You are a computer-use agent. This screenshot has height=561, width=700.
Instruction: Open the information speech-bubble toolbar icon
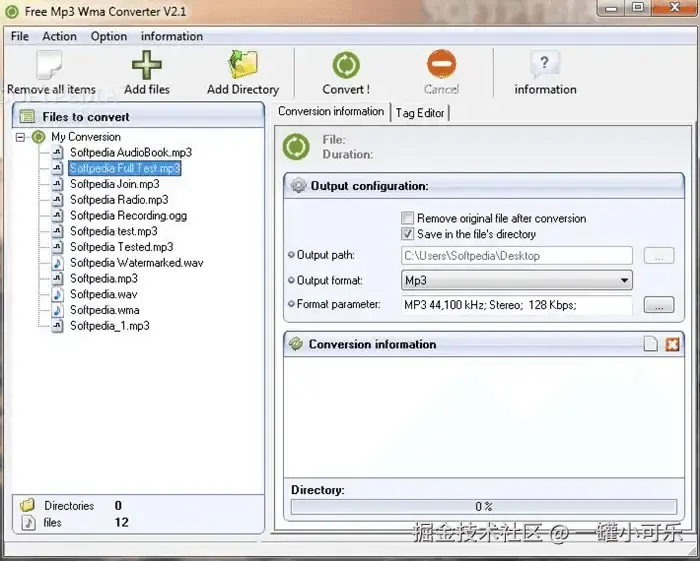[545, 65]
